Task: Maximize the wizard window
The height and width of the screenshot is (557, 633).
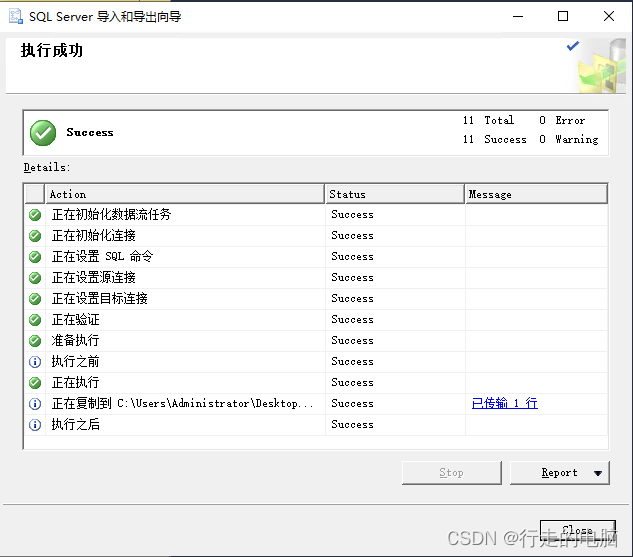Action: point(563,16)
